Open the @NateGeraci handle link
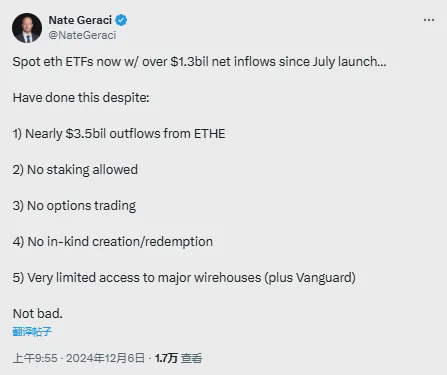 tap(82, 35)
